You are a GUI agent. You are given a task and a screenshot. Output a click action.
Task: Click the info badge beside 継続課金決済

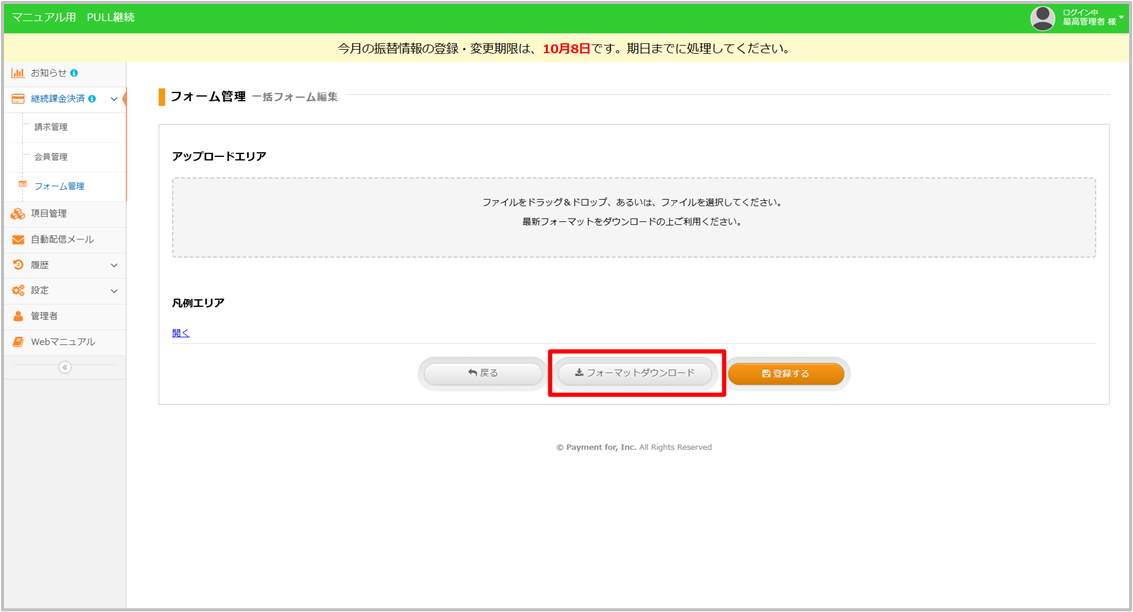92,99
